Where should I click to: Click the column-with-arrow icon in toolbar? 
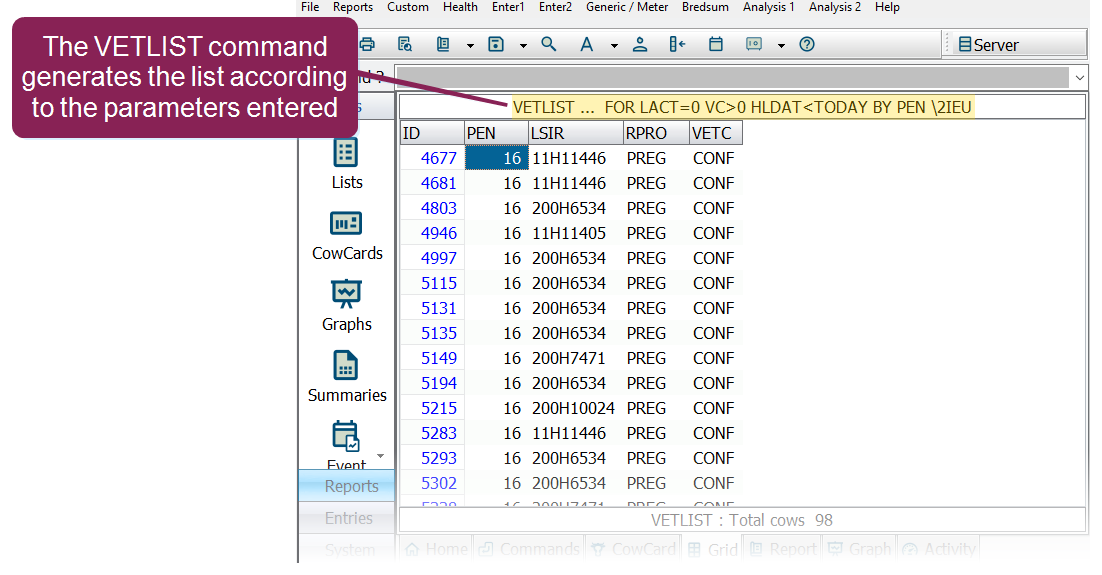[x=677, y=44]
